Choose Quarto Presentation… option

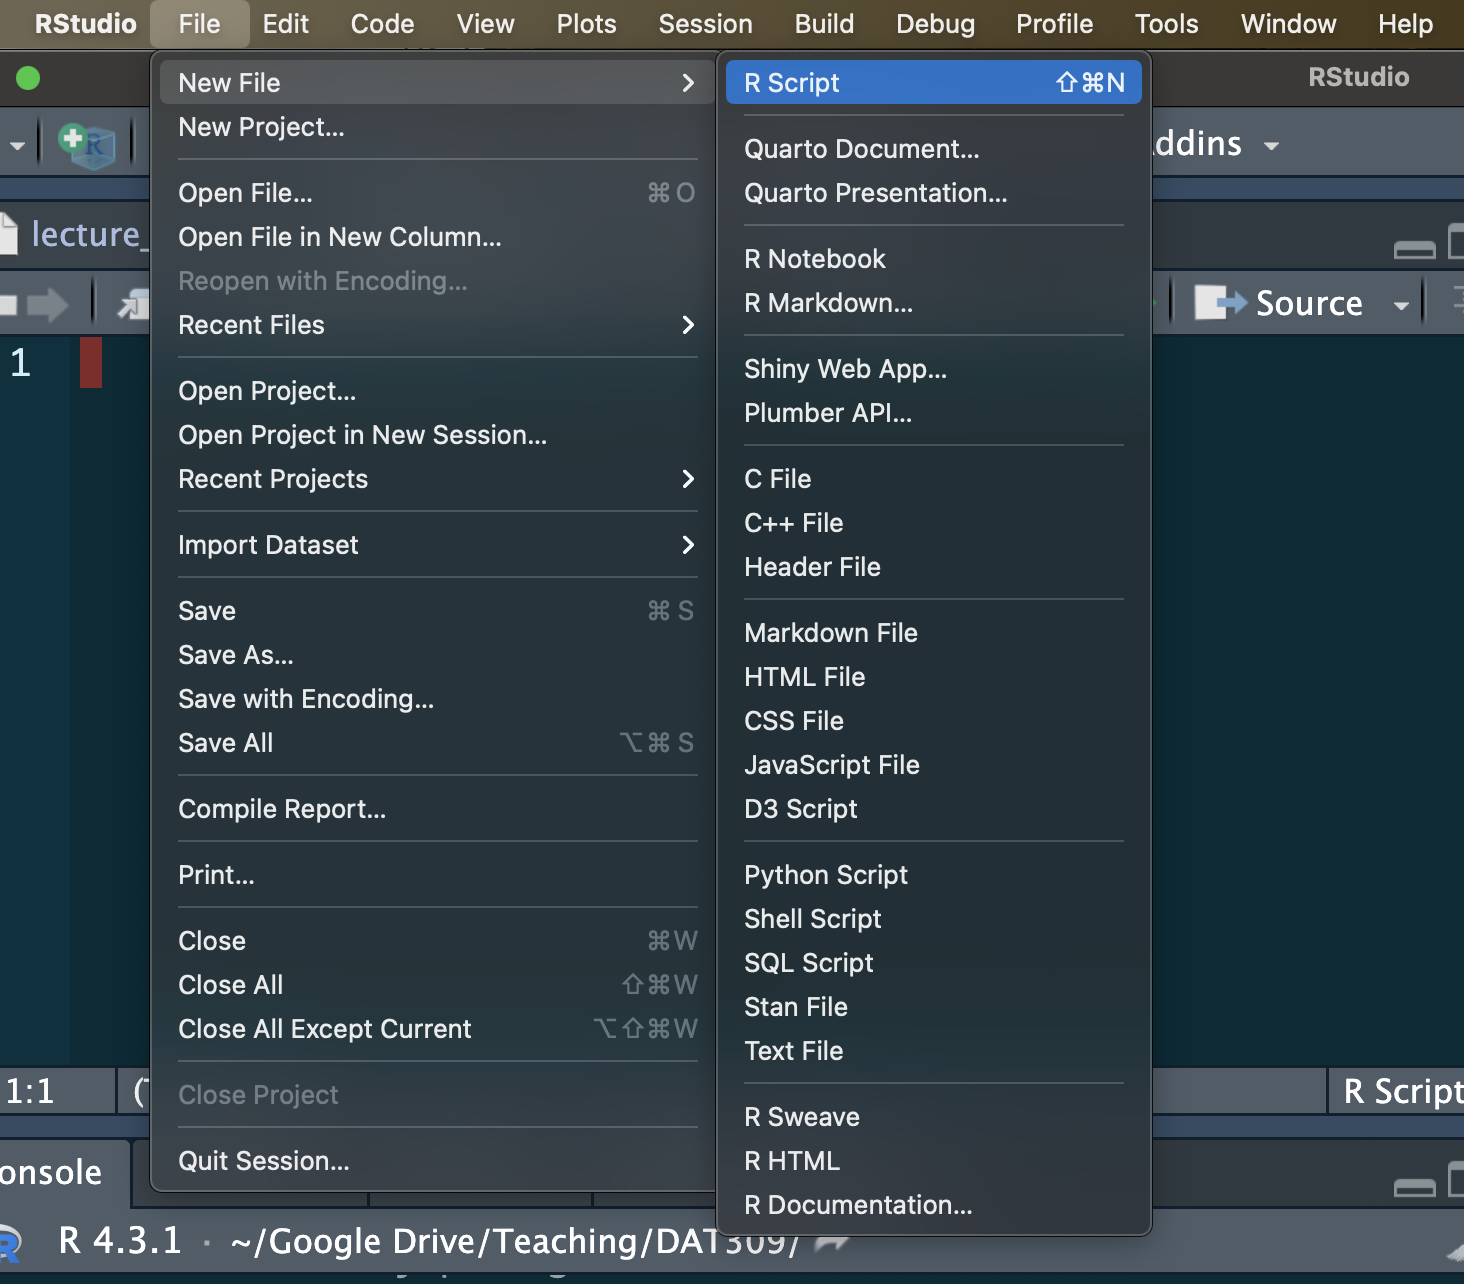tap(934, 192)
